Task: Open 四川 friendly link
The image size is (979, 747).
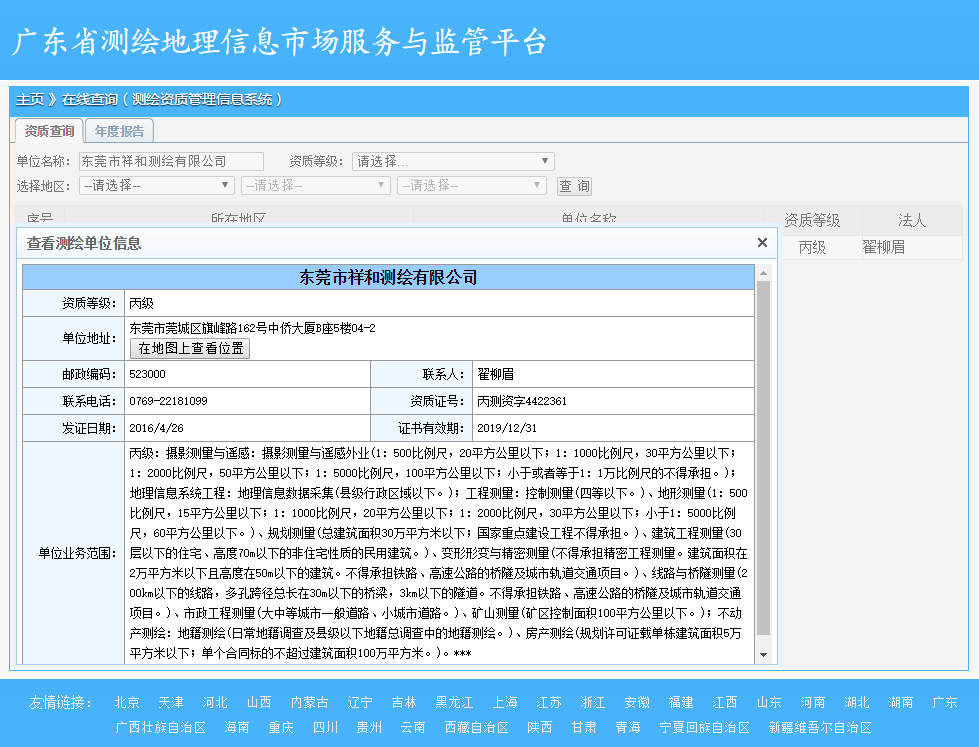Action: (325, 727)
